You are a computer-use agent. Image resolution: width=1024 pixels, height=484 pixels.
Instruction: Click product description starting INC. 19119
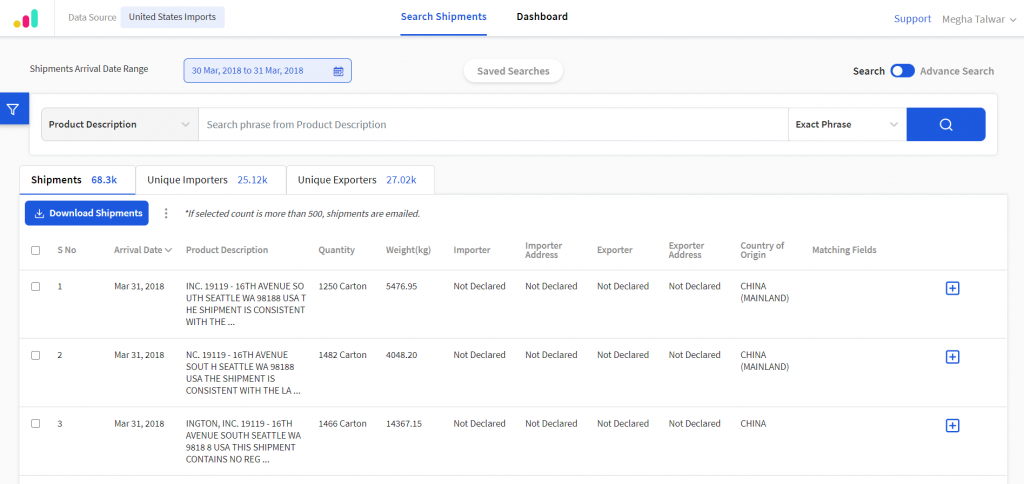click(x=246, y=304)
